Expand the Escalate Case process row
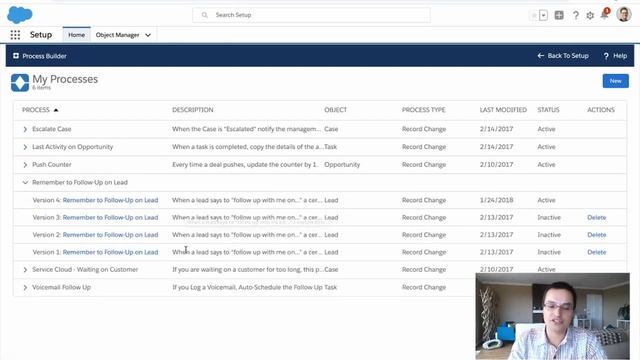 point(25,129)
